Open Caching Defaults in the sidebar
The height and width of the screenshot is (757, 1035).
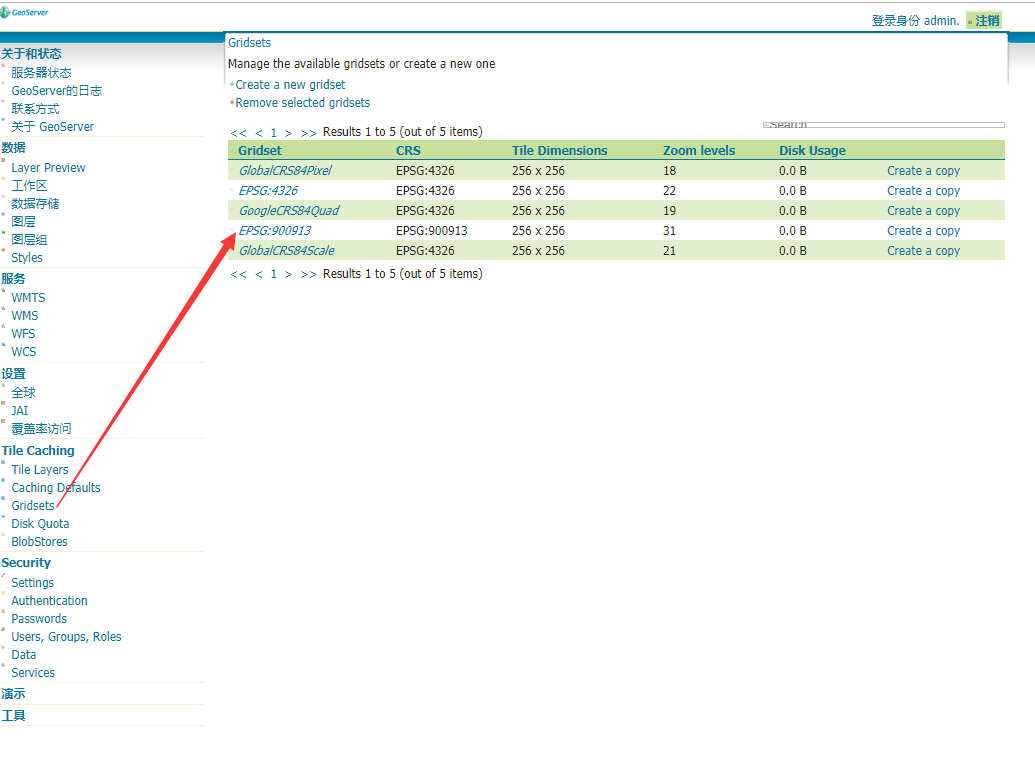pyautogui.click(x=56, y=487)
